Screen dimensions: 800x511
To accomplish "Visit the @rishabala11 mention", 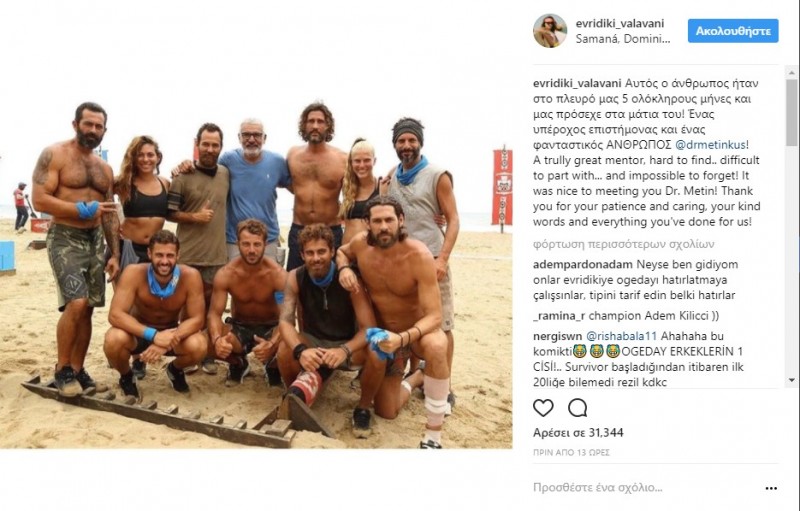I will (x=621, y=336).
